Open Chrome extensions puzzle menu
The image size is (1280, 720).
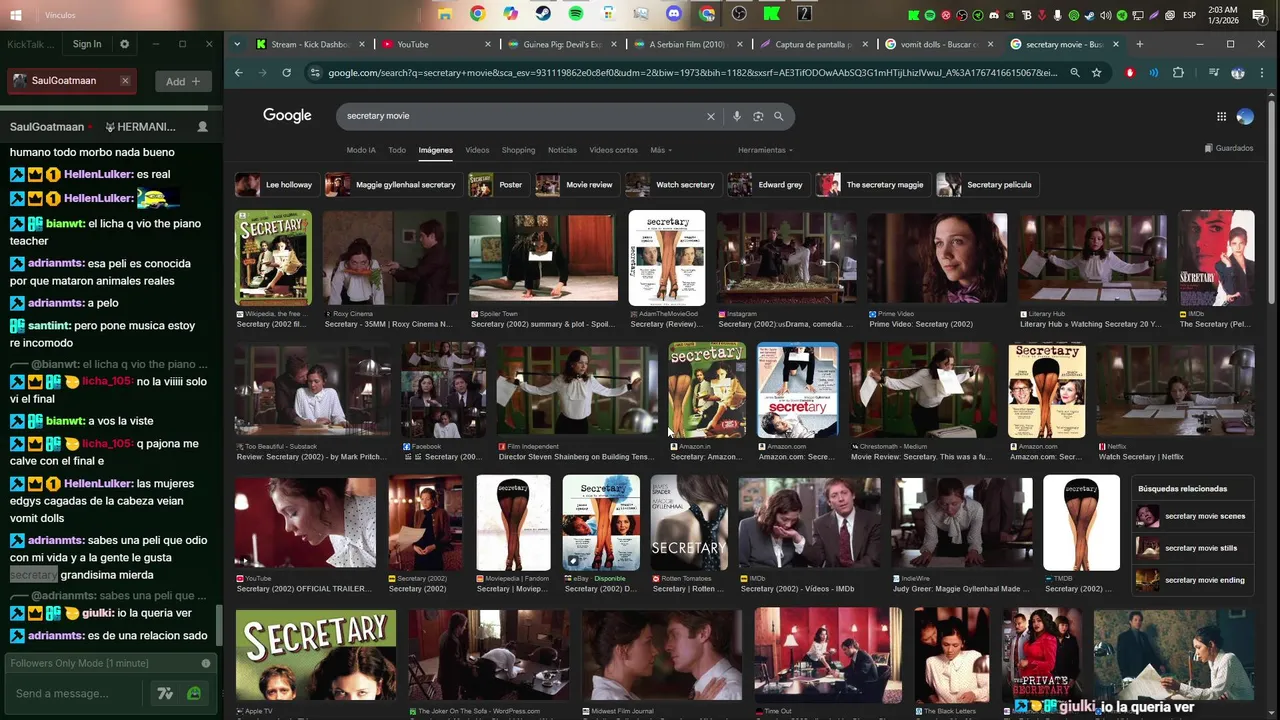tap(1178, 73)
